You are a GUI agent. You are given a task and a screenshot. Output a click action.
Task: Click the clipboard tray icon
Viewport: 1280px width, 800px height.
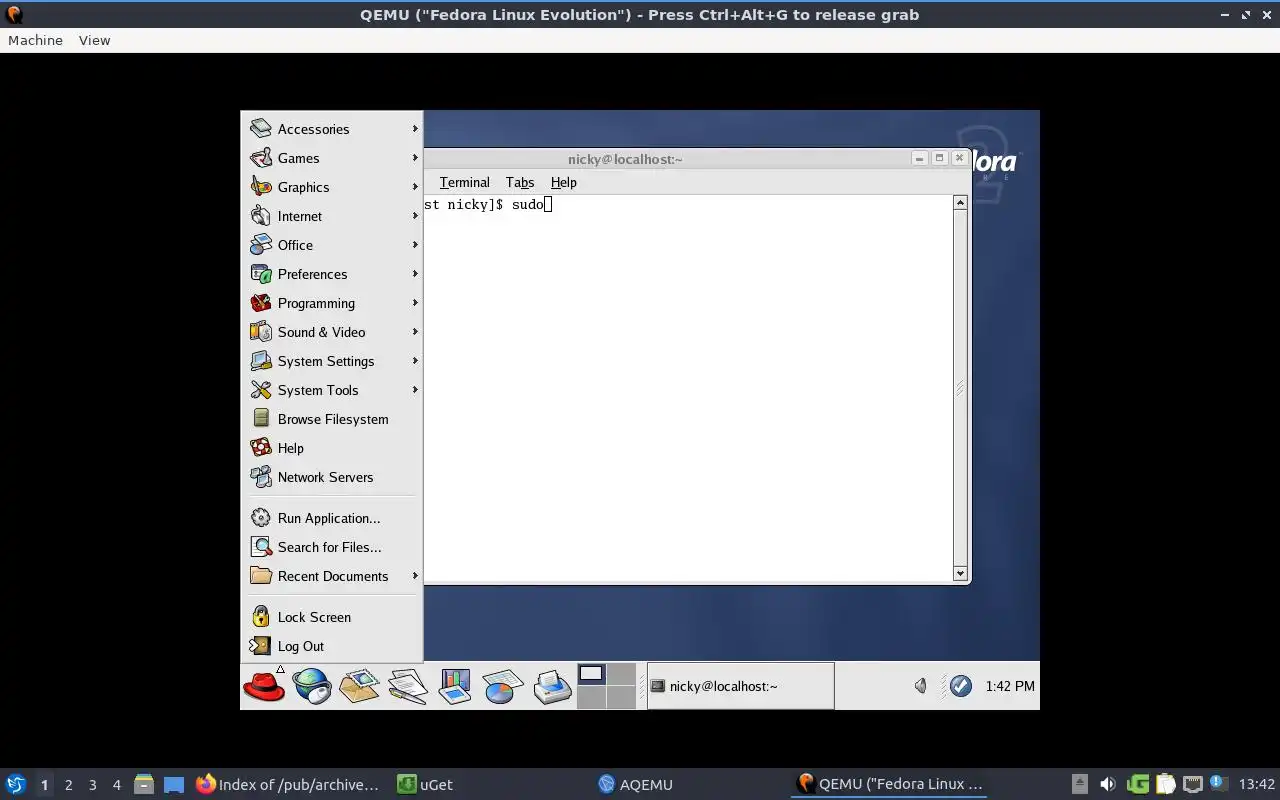pyautogui.click(x=1165, y=784)
